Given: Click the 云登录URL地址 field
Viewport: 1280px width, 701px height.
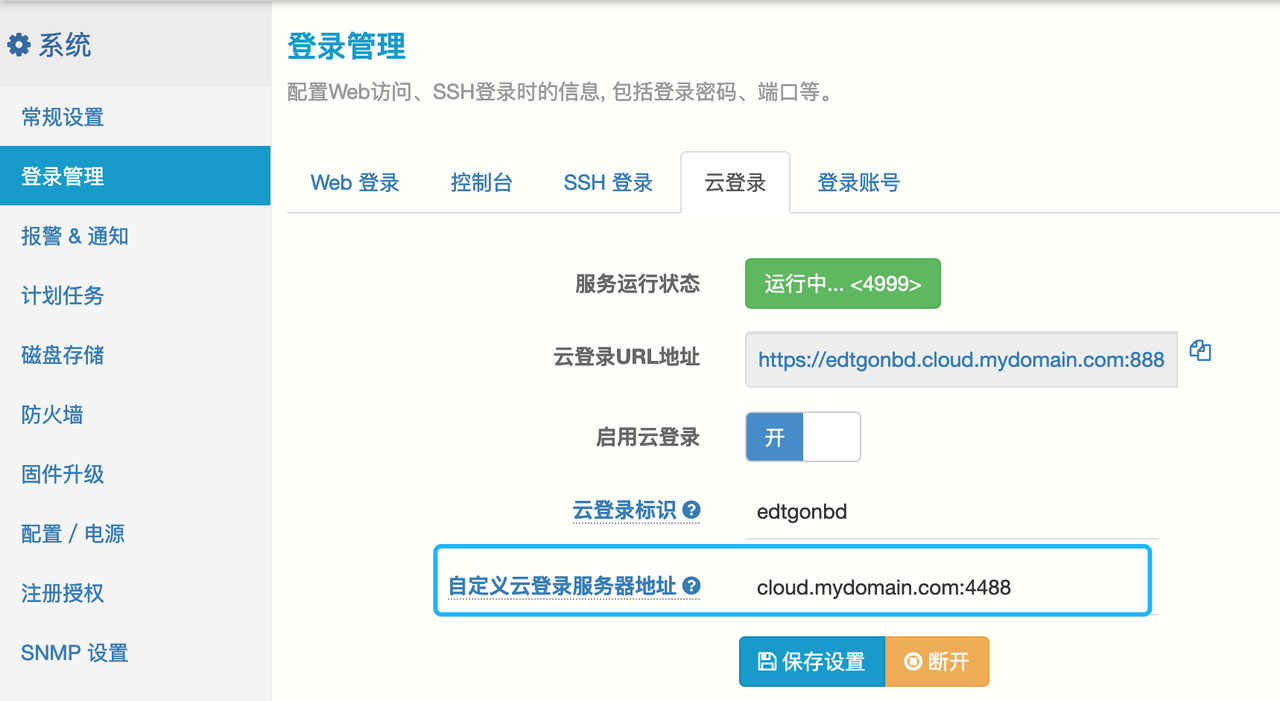Looking at the screenshot, I should click(960, 360).
